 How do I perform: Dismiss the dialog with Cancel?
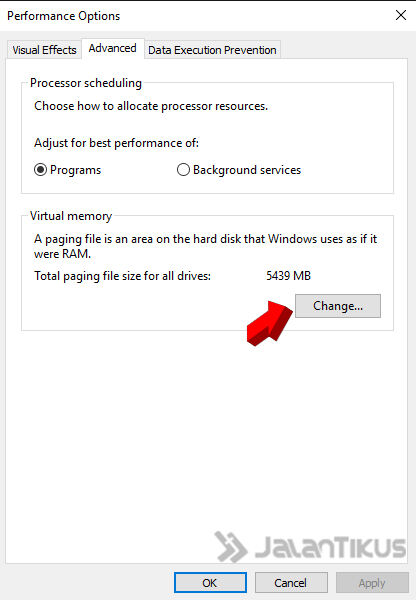point(291,583)
